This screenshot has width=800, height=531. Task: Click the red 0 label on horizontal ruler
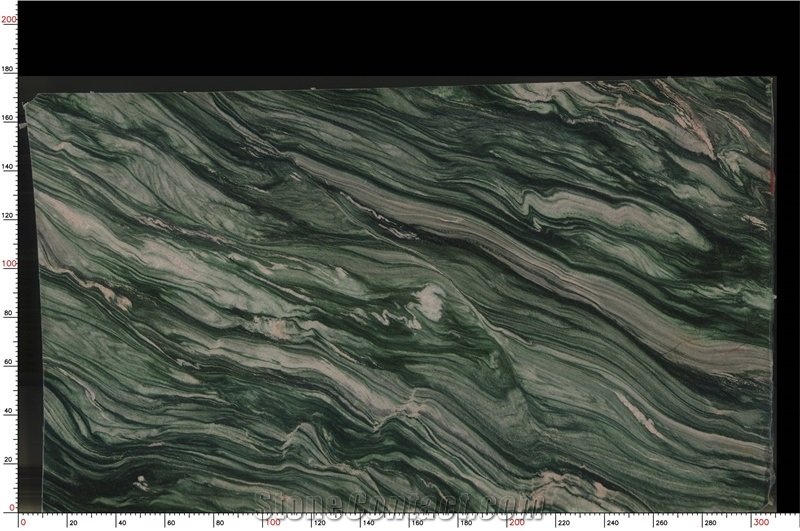[23, 522]
